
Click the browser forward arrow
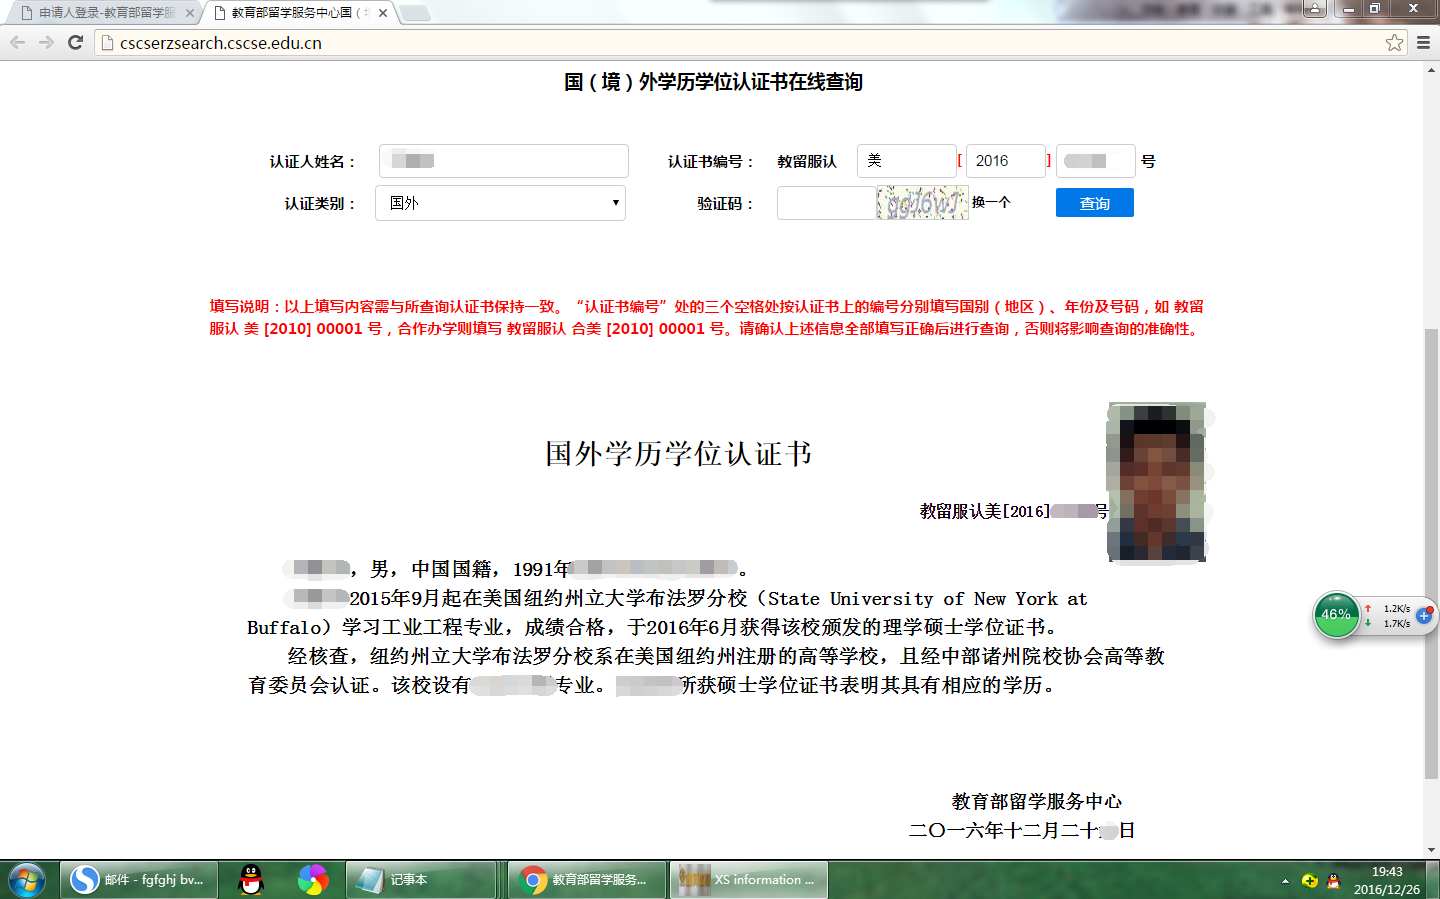(46, 42)
